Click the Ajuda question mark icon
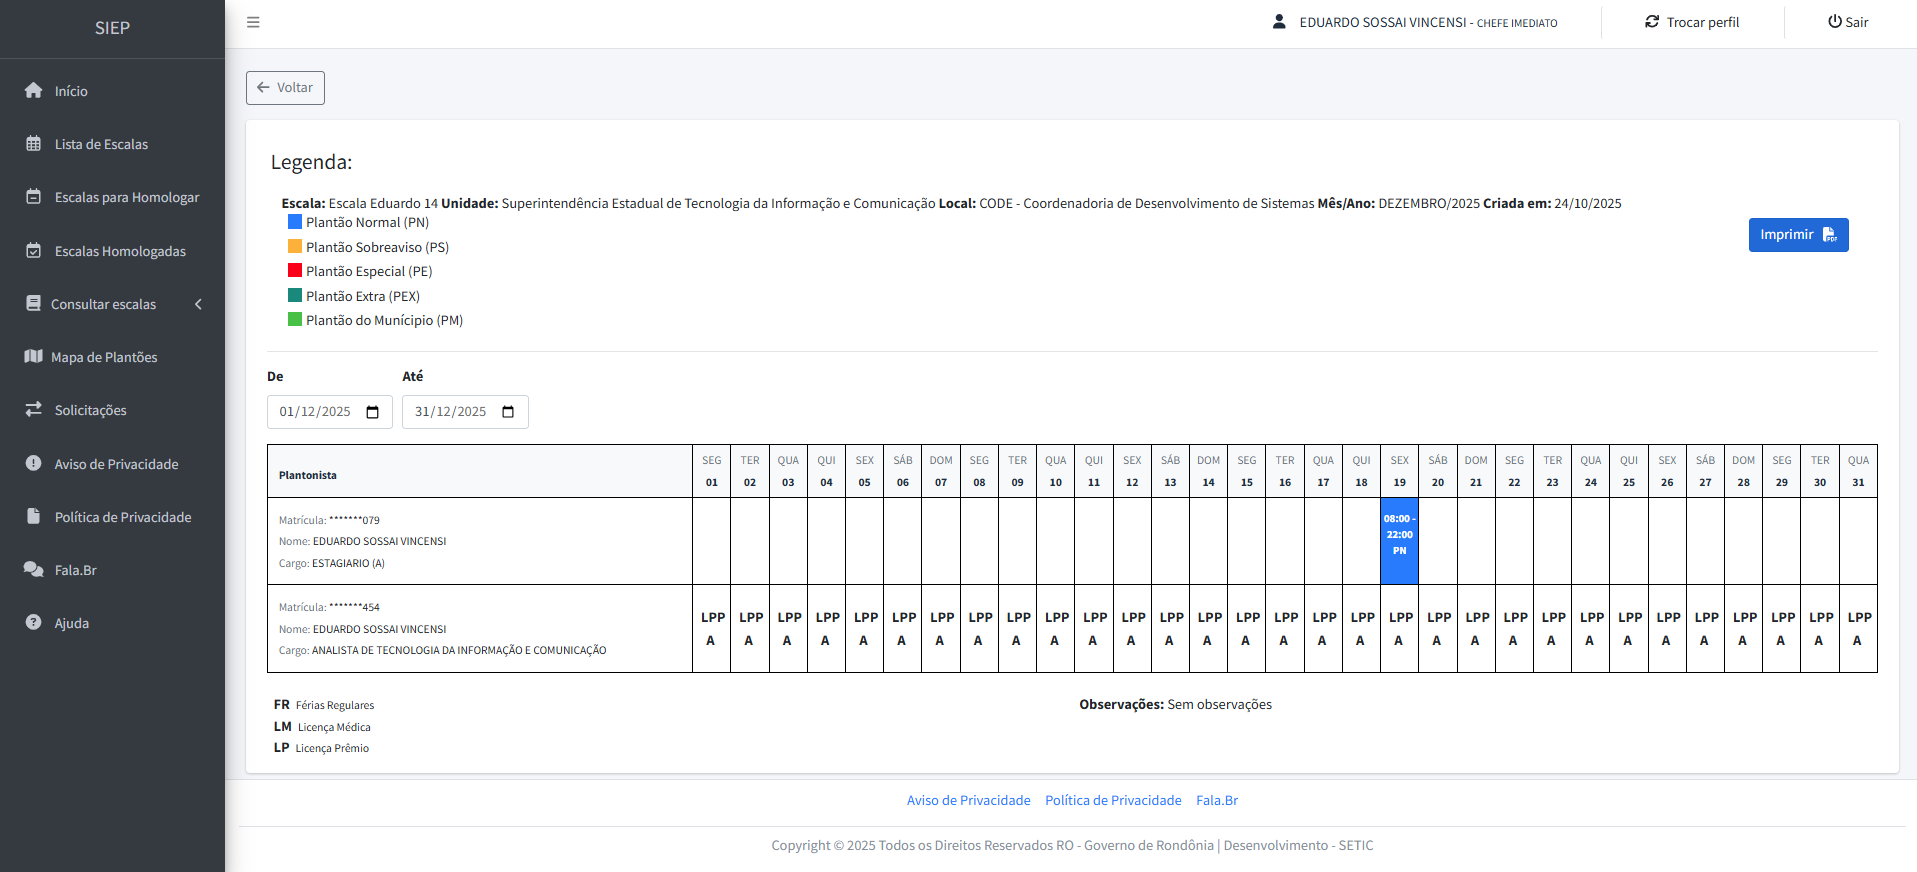The image size is (1917, 872). click(34, 623)
